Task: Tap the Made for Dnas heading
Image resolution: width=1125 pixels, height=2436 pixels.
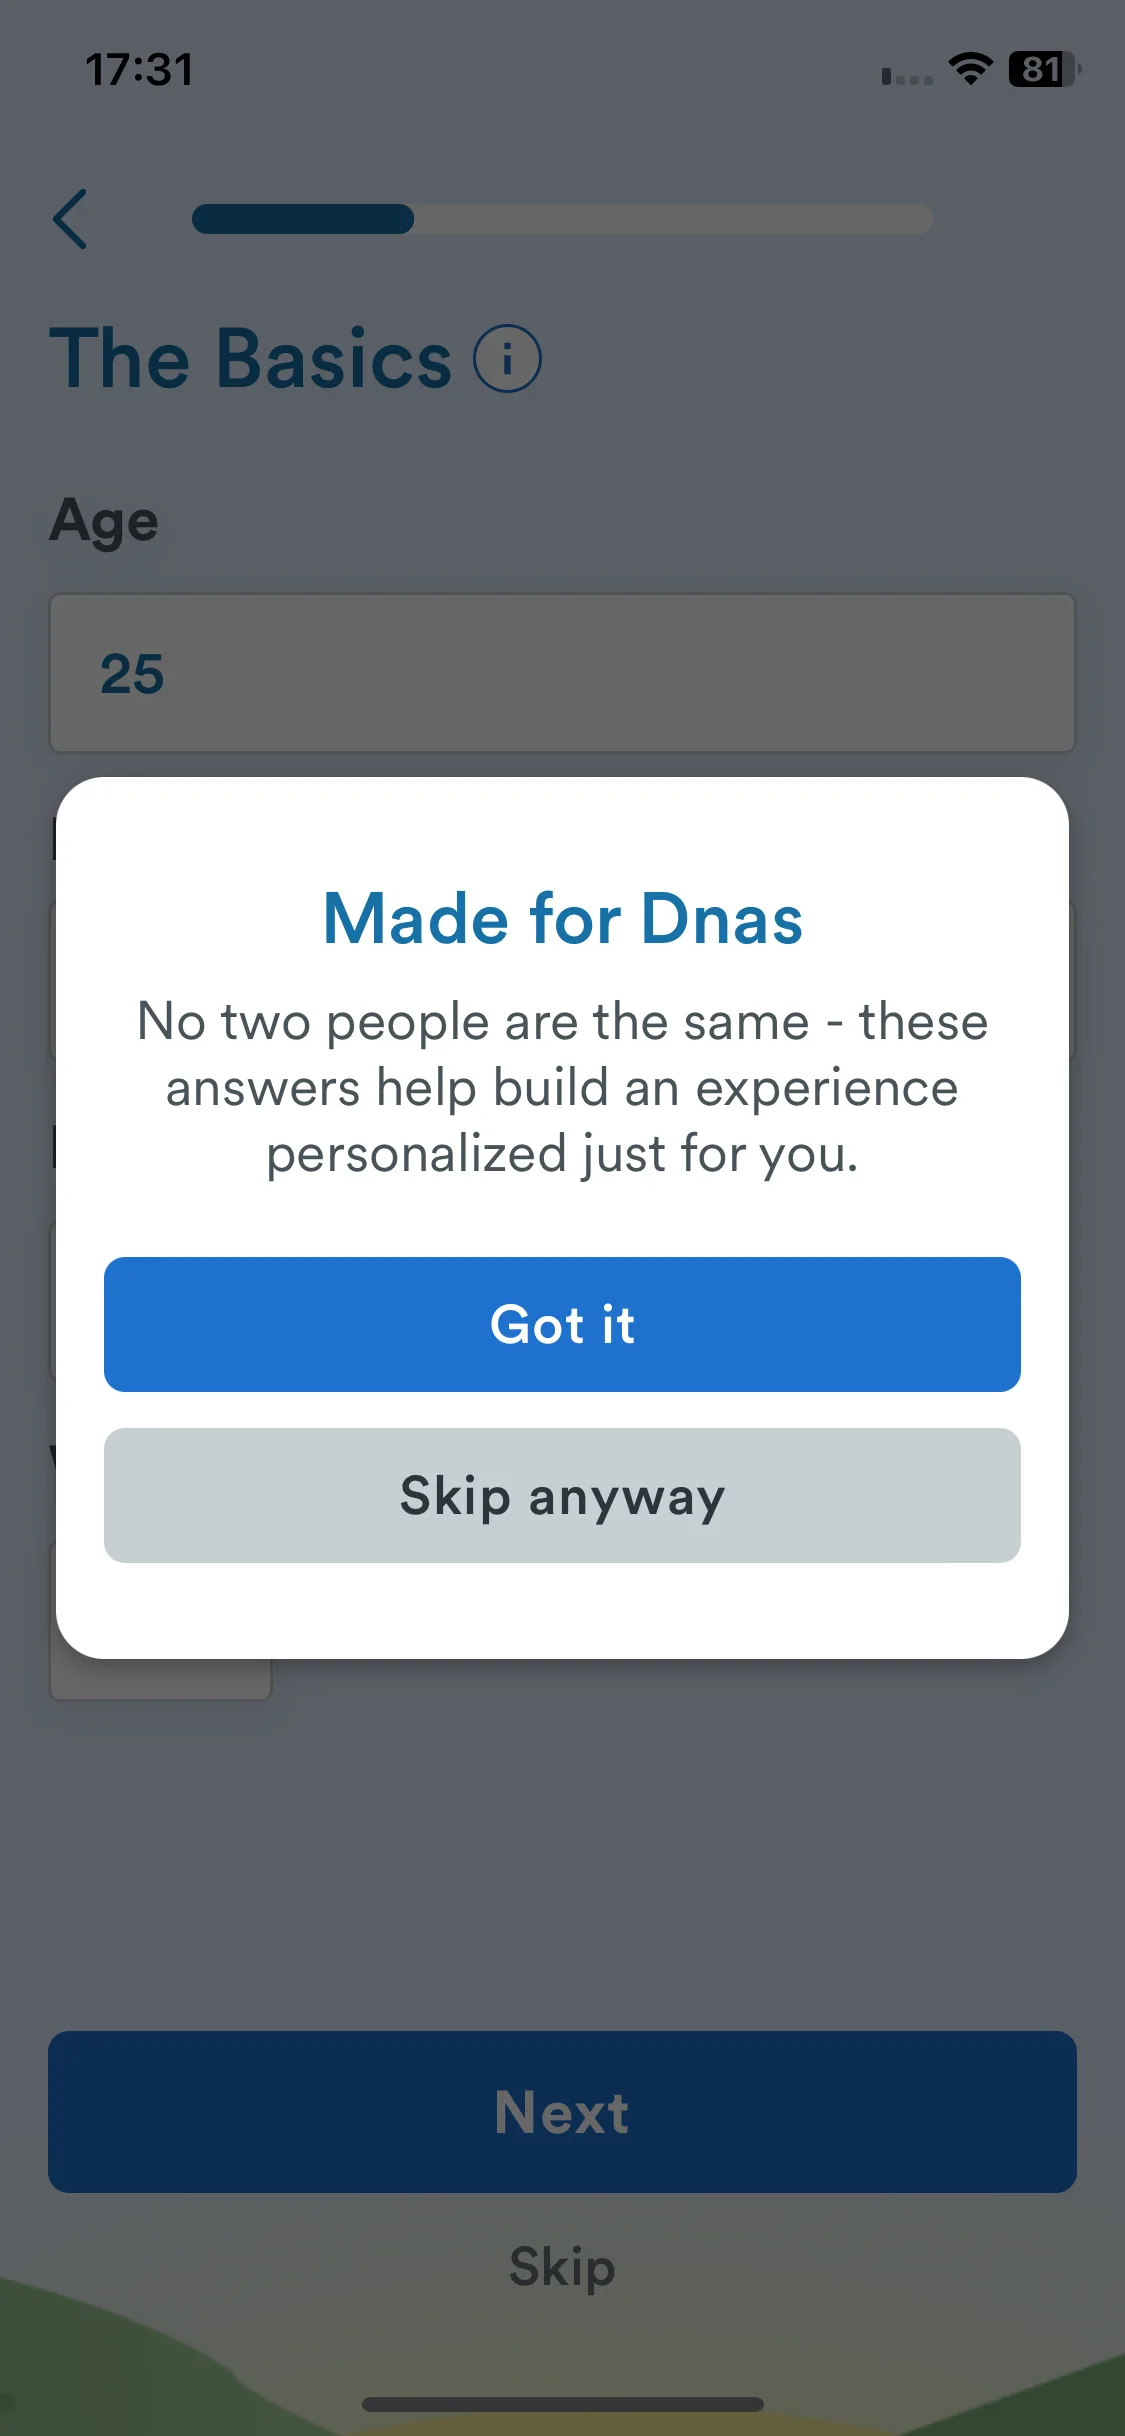Action: tap(563, 918)
